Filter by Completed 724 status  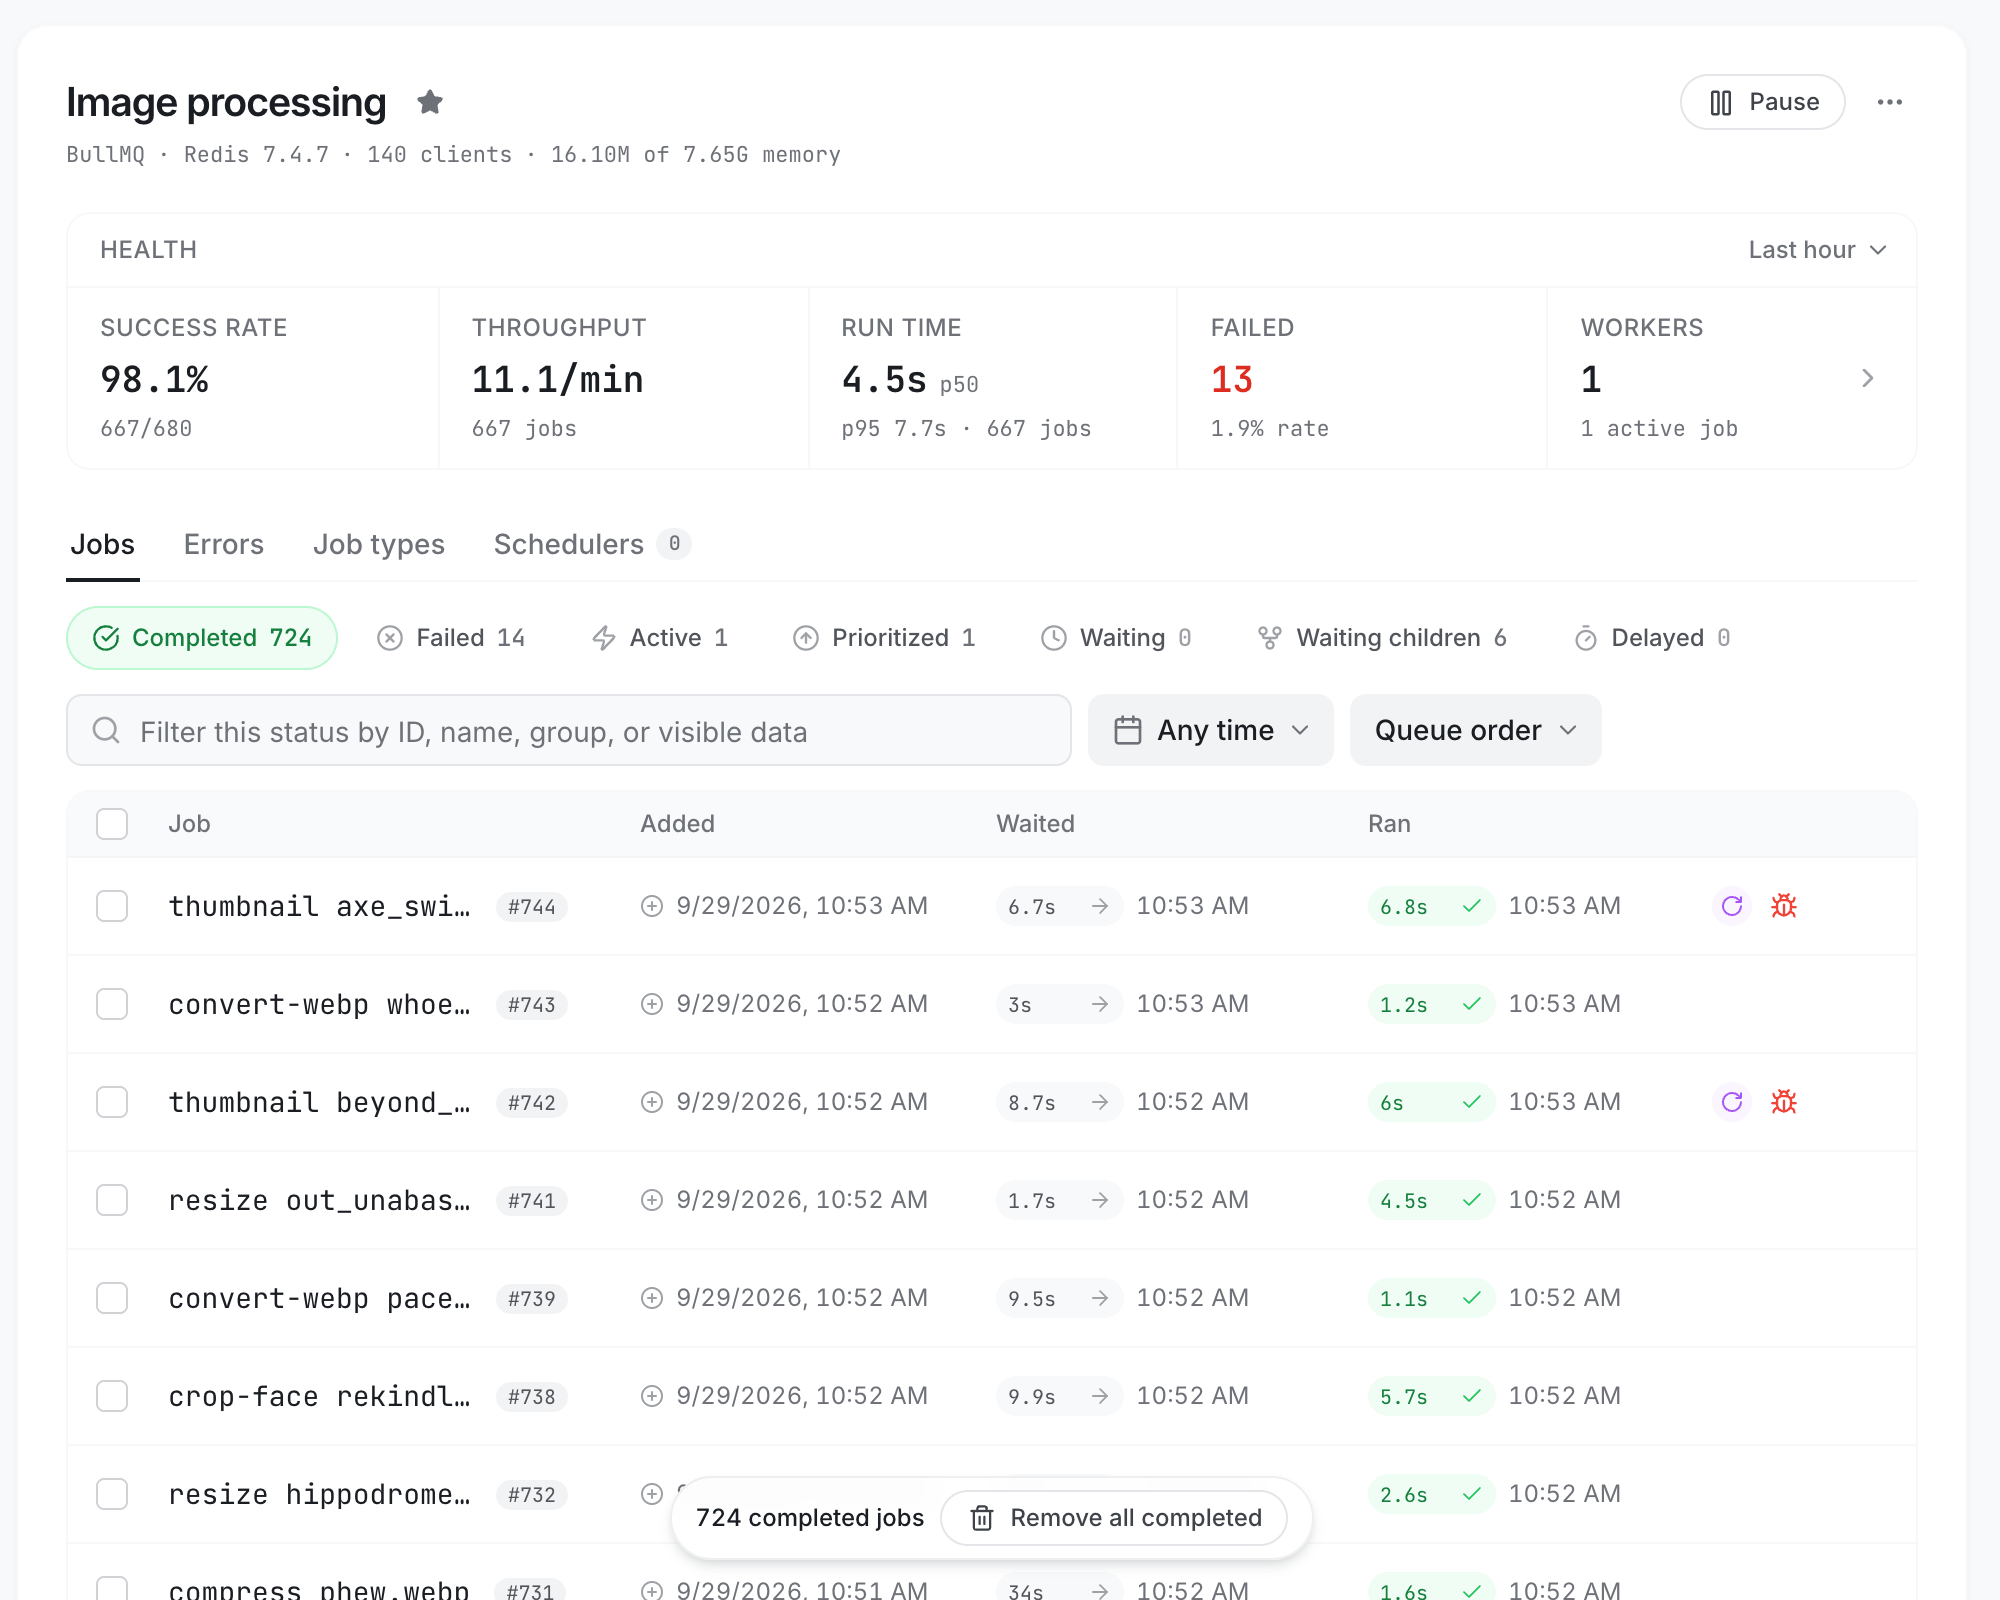click(x=202, y=638)
